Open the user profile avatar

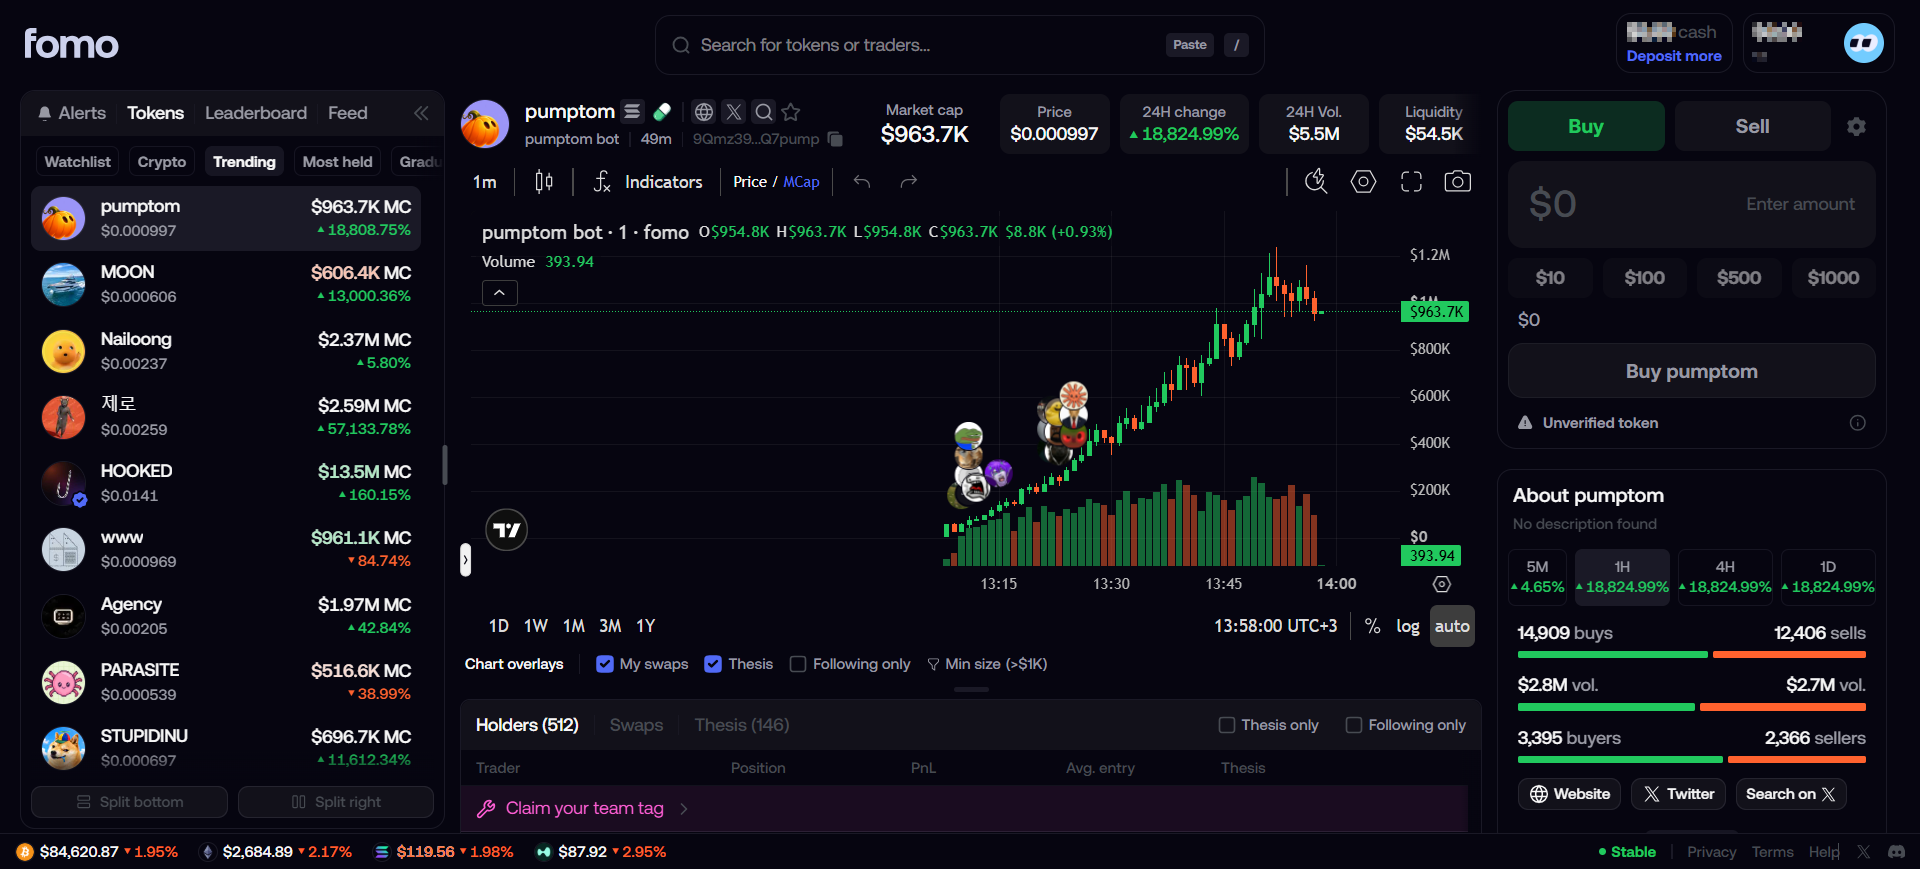pyautogui.click(x=1864, y=43)
